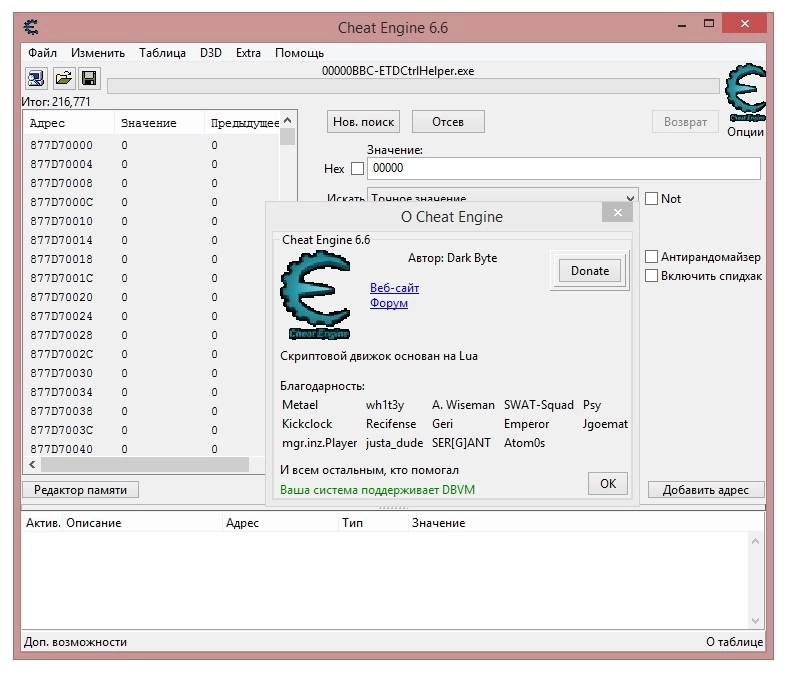Click the scan progress bar
The image size is (791, 679).
coord(413,86)
